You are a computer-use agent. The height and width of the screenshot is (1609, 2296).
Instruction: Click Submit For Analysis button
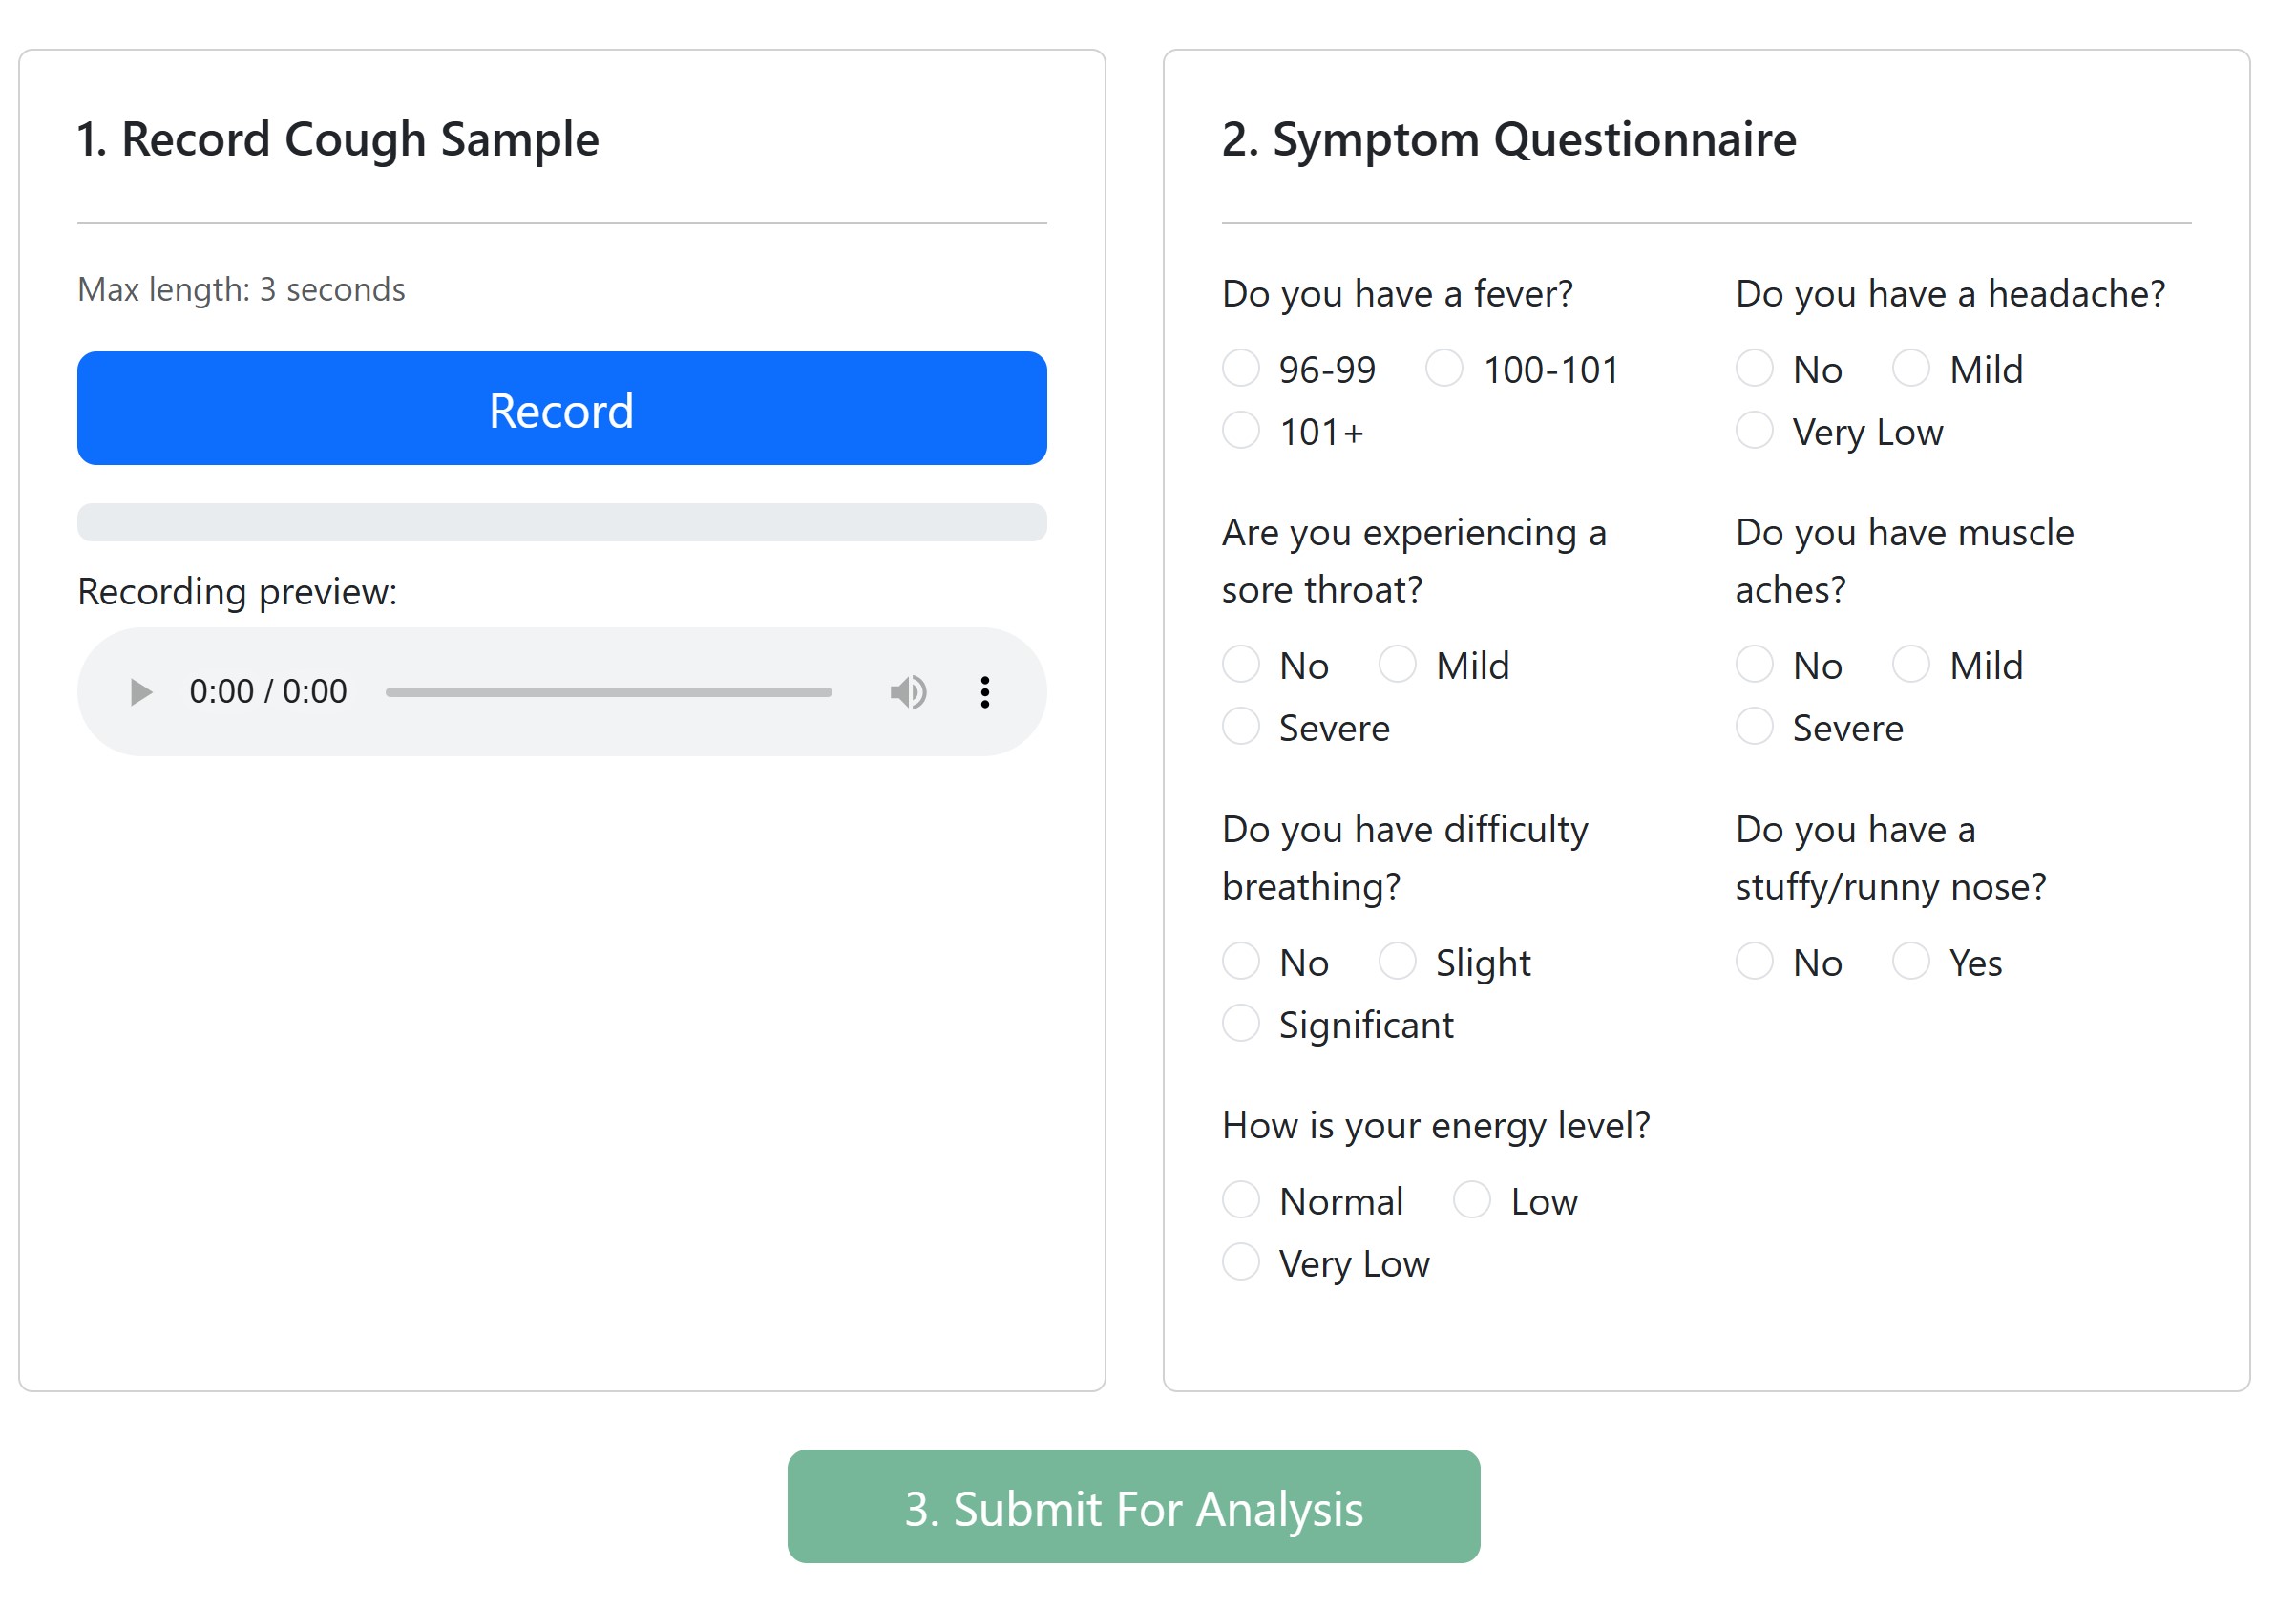coord(1133,1506)
